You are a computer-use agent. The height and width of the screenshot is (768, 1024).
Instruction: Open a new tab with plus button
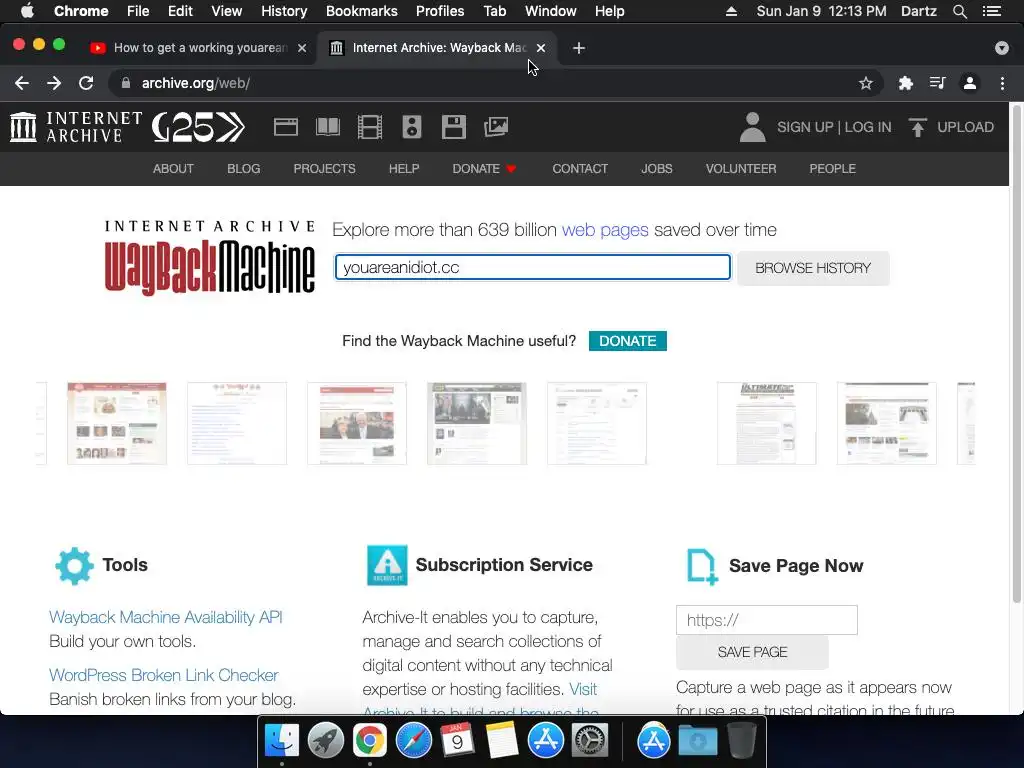[x=579, y=48]
